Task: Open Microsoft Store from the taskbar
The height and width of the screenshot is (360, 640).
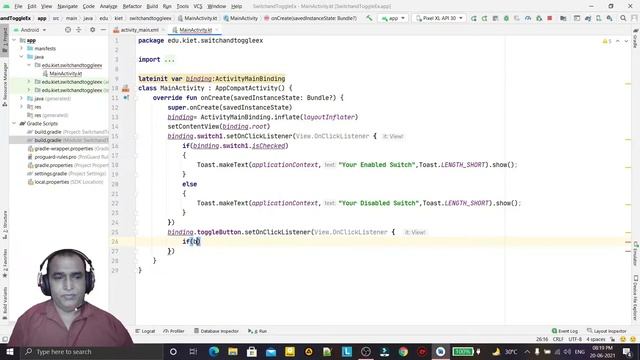Action: [x=252, y=351]
